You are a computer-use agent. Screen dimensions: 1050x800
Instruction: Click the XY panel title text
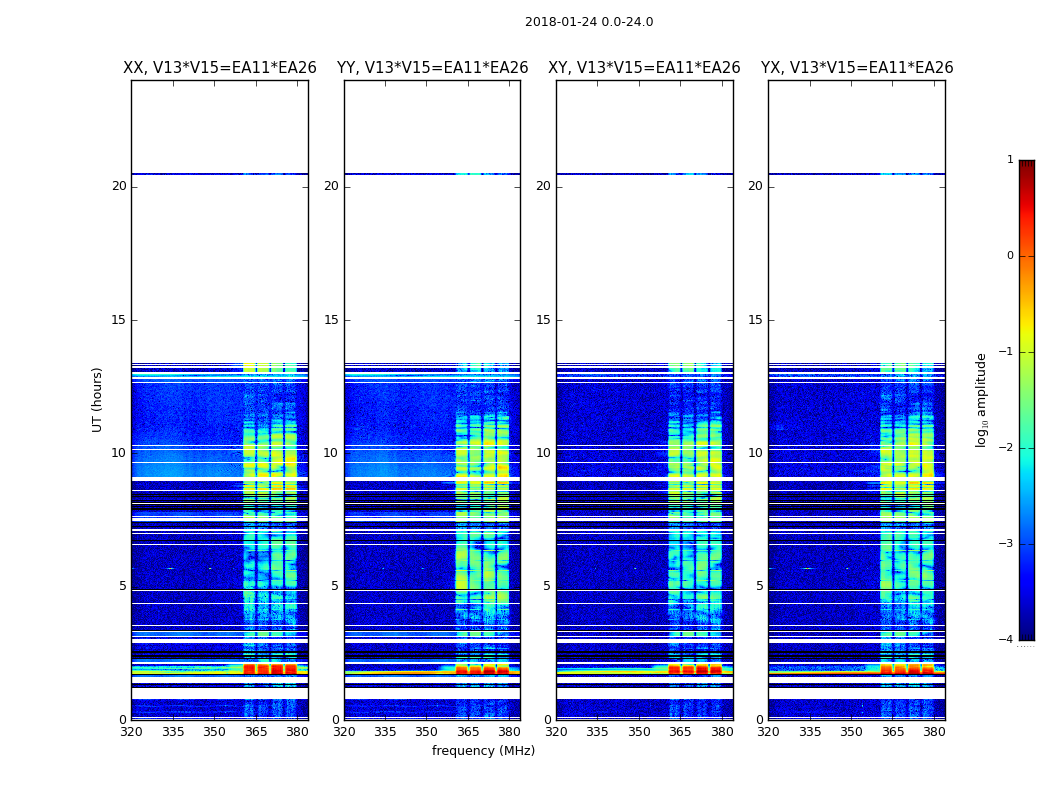click(644, 68)
